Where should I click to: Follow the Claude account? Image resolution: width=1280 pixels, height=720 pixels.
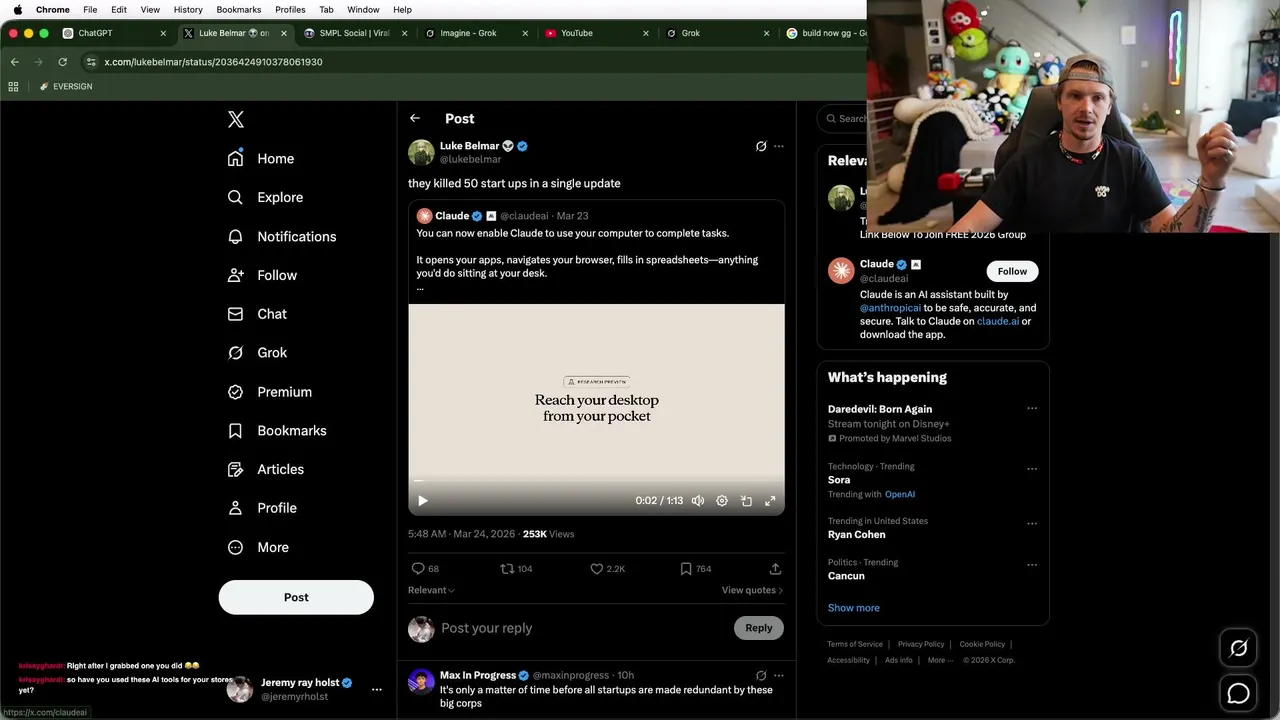tap(1012, 271)
